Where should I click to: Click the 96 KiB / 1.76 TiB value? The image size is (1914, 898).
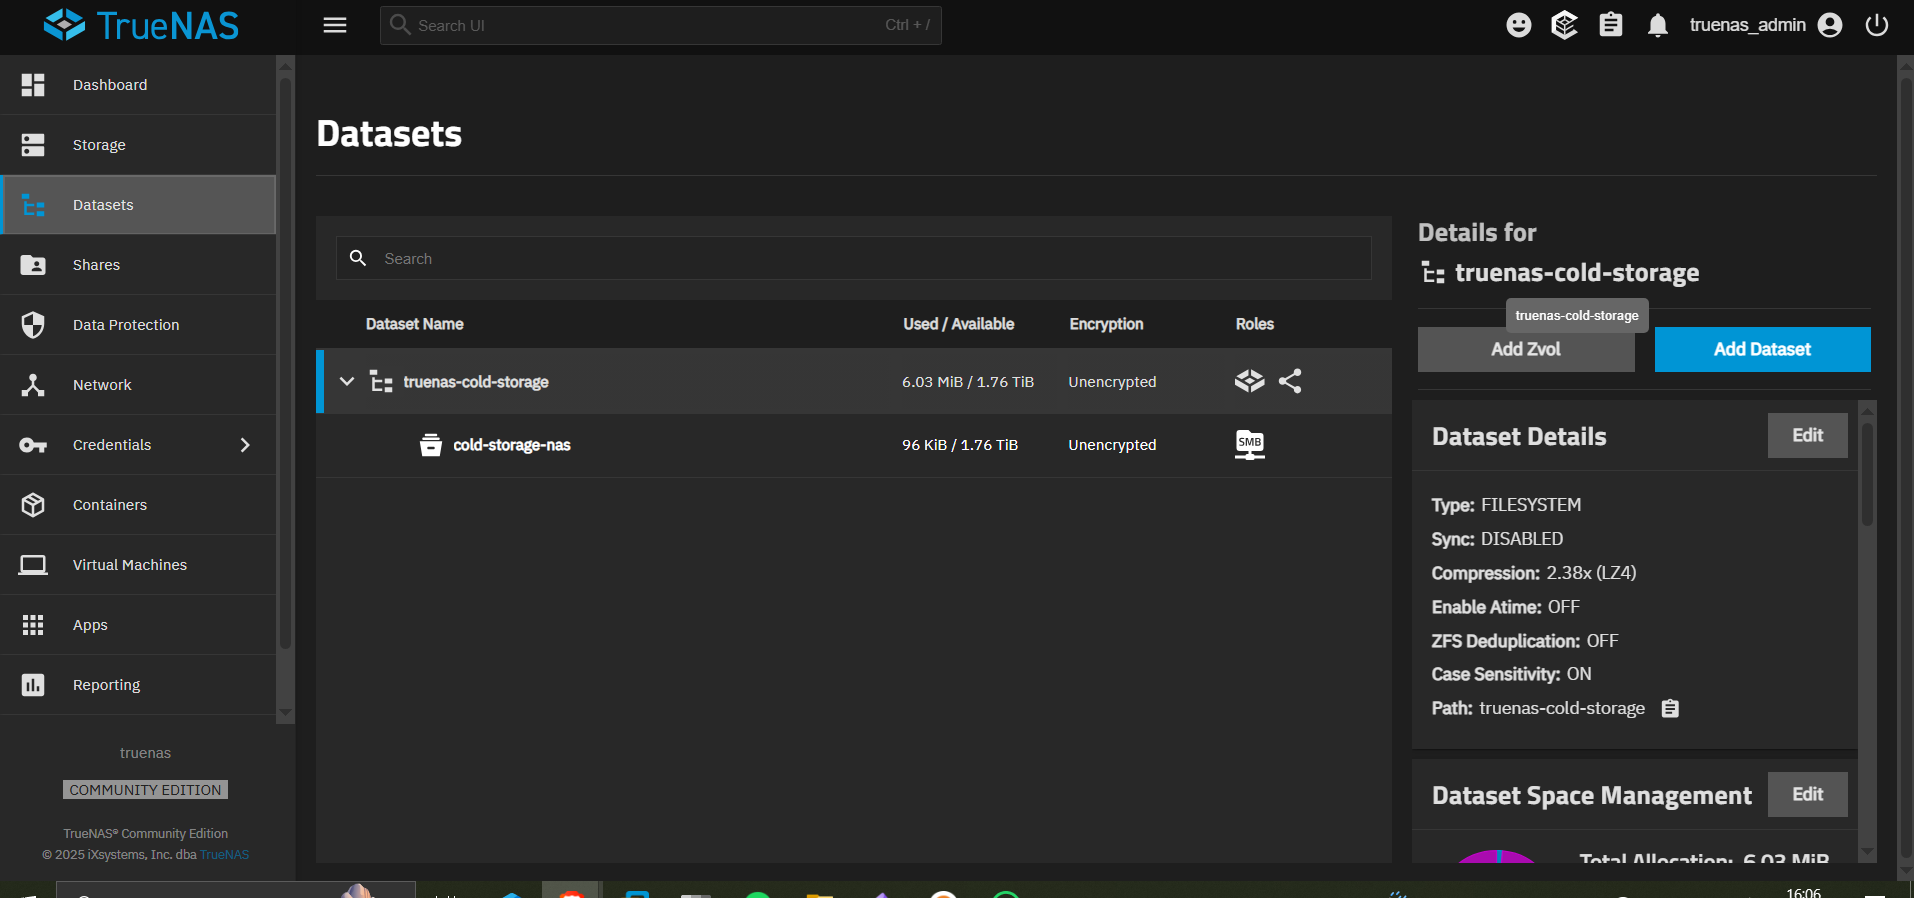coord(960,445)
